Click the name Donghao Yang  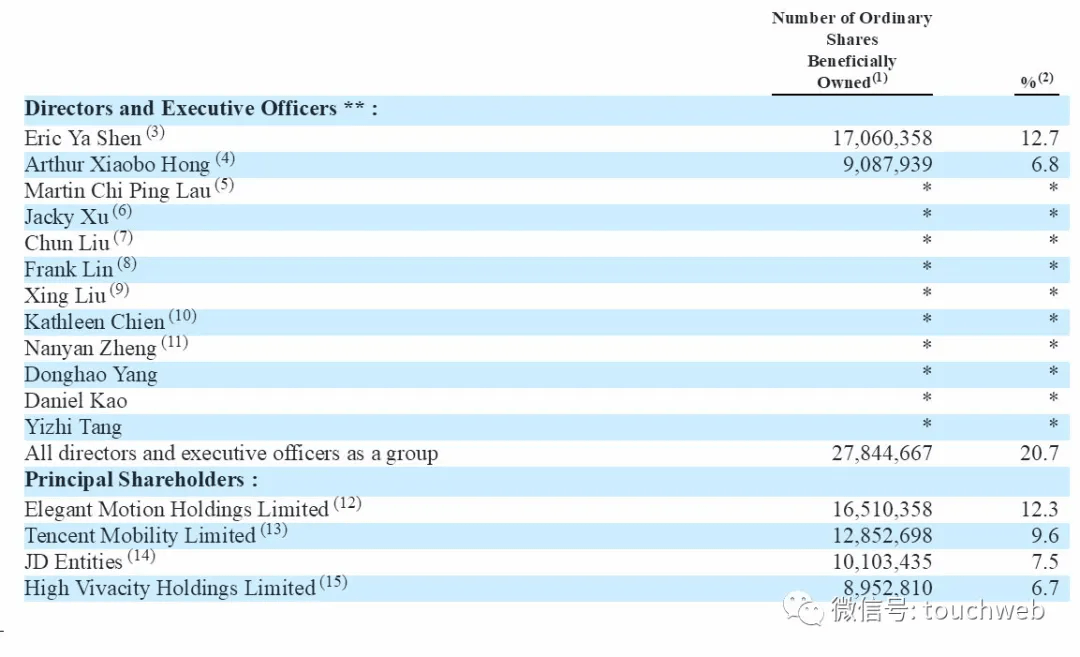(91, 375)
